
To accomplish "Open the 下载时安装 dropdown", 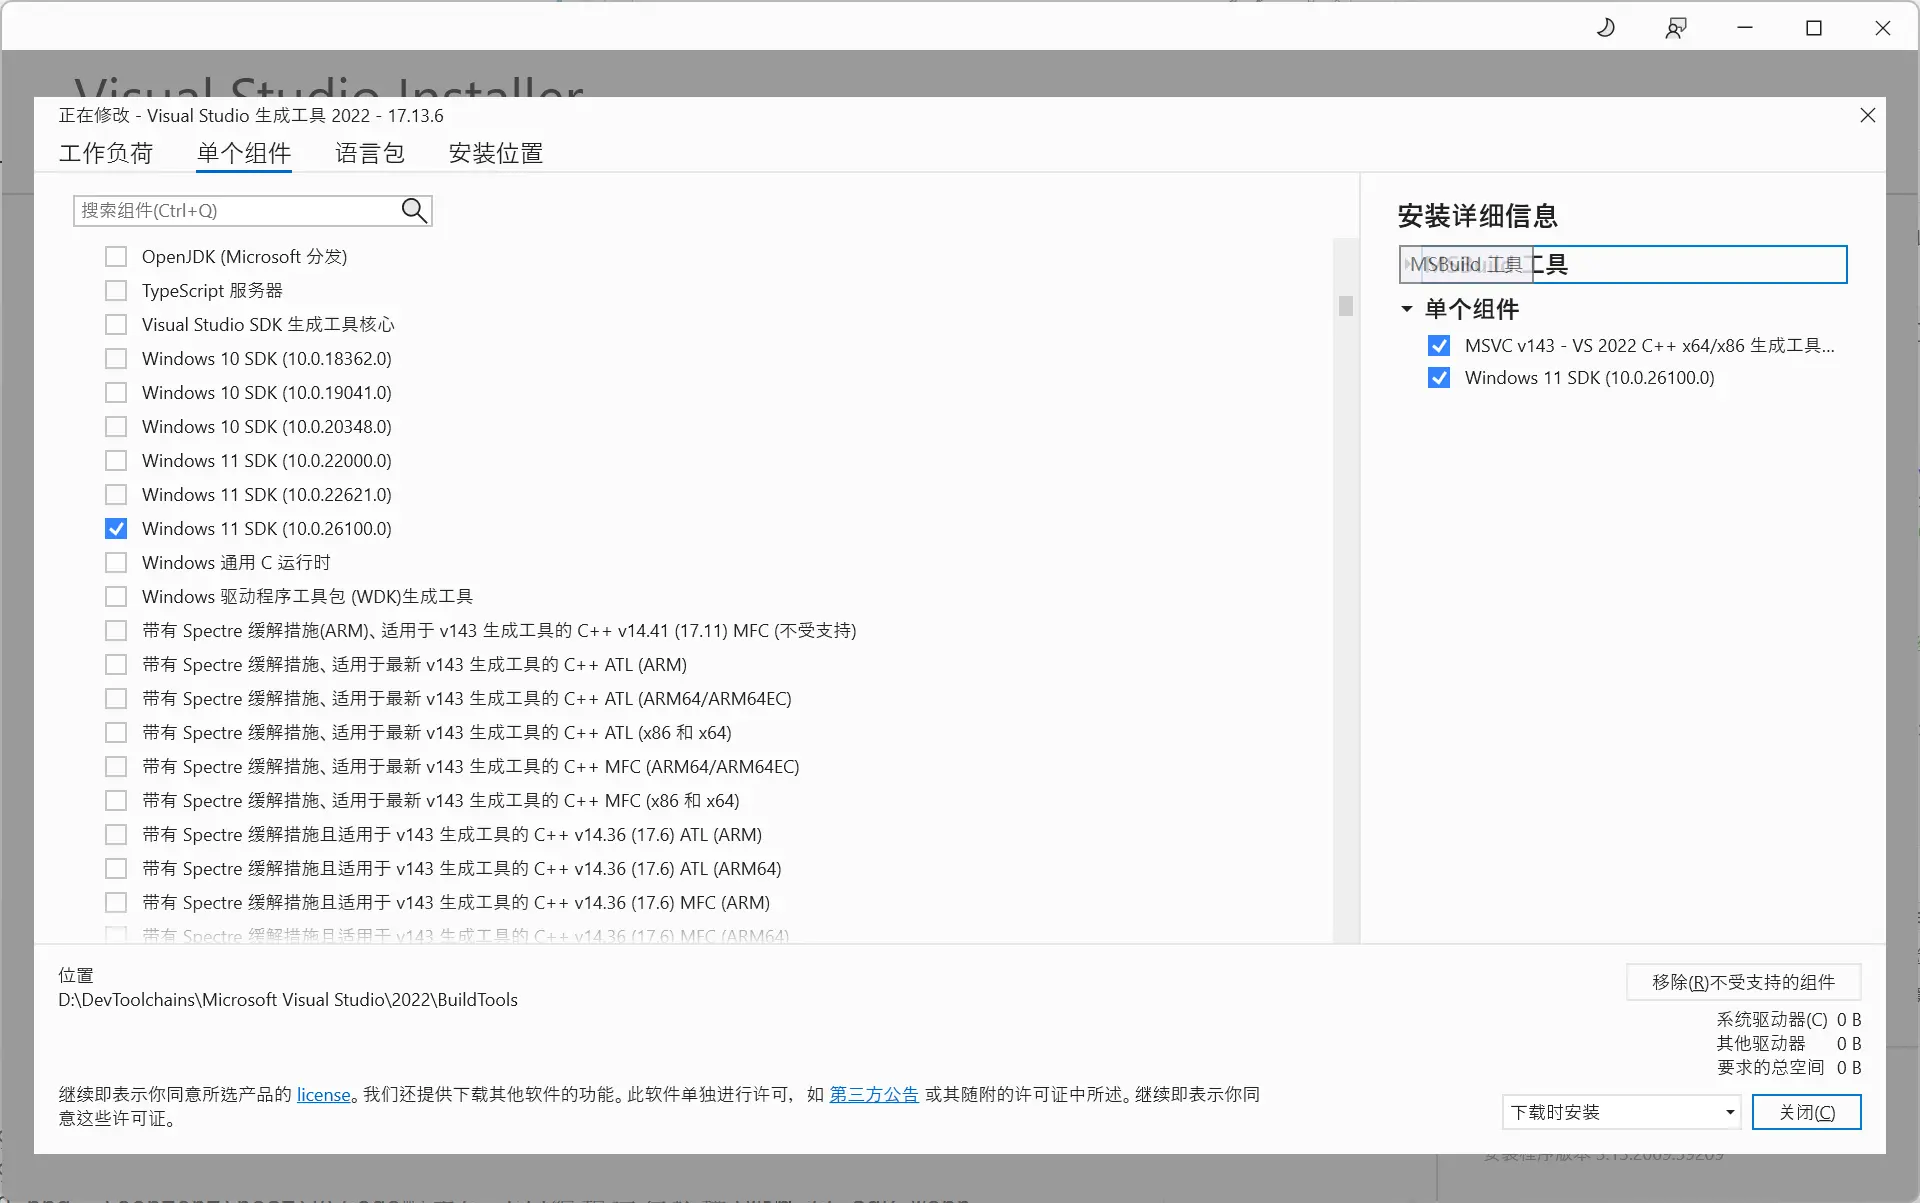I will (1621, 1112).
